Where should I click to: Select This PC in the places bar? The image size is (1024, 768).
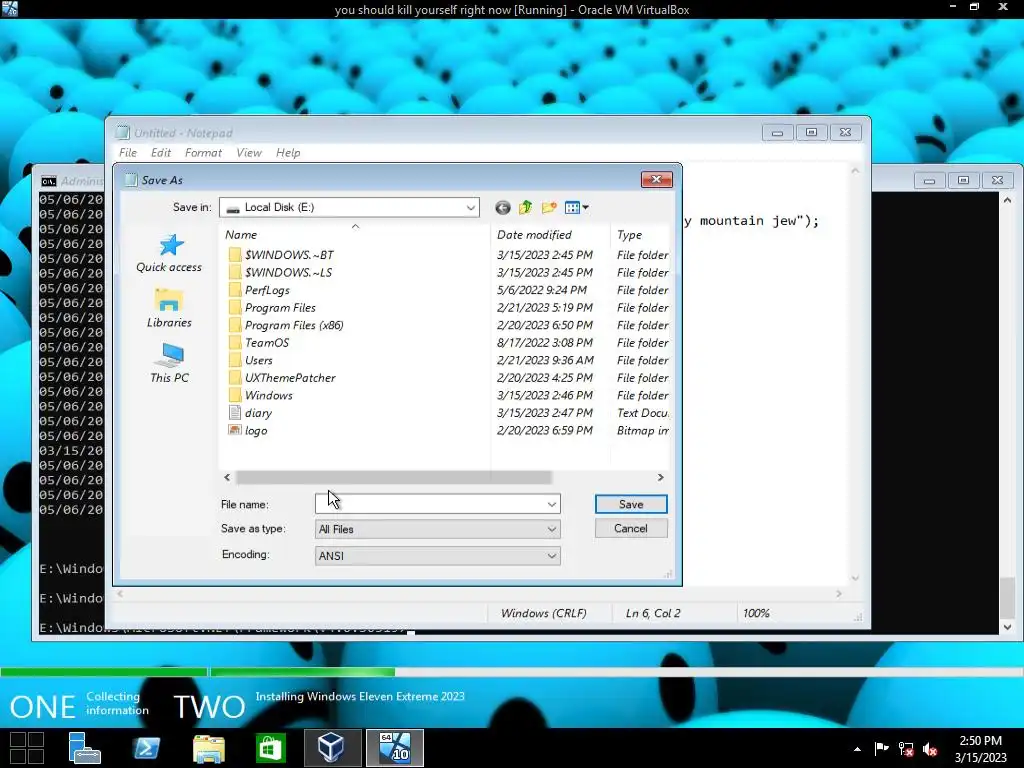coord(169,364)
